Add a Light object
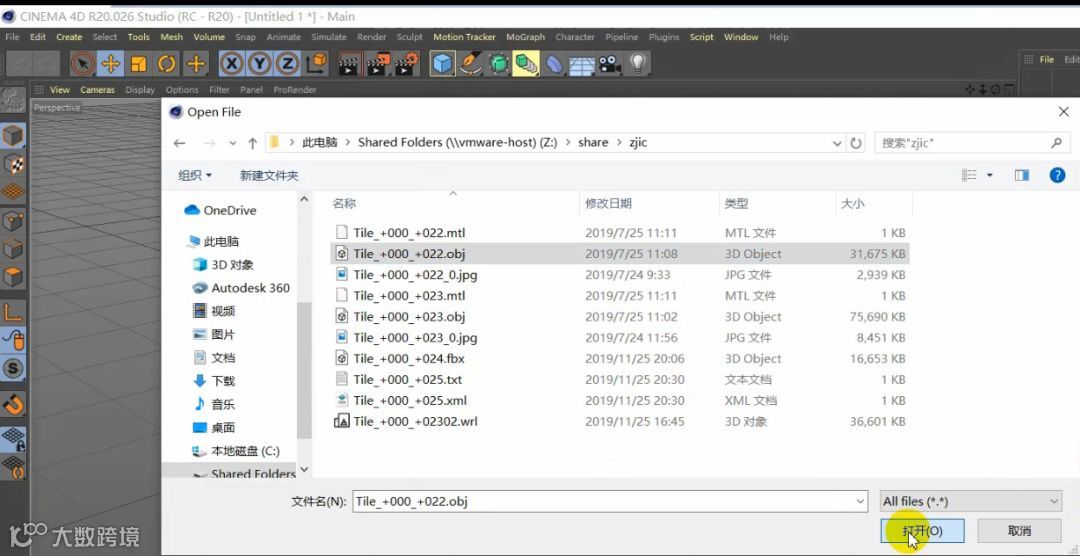Viewport: 1080px width, 556px height. 638,64
